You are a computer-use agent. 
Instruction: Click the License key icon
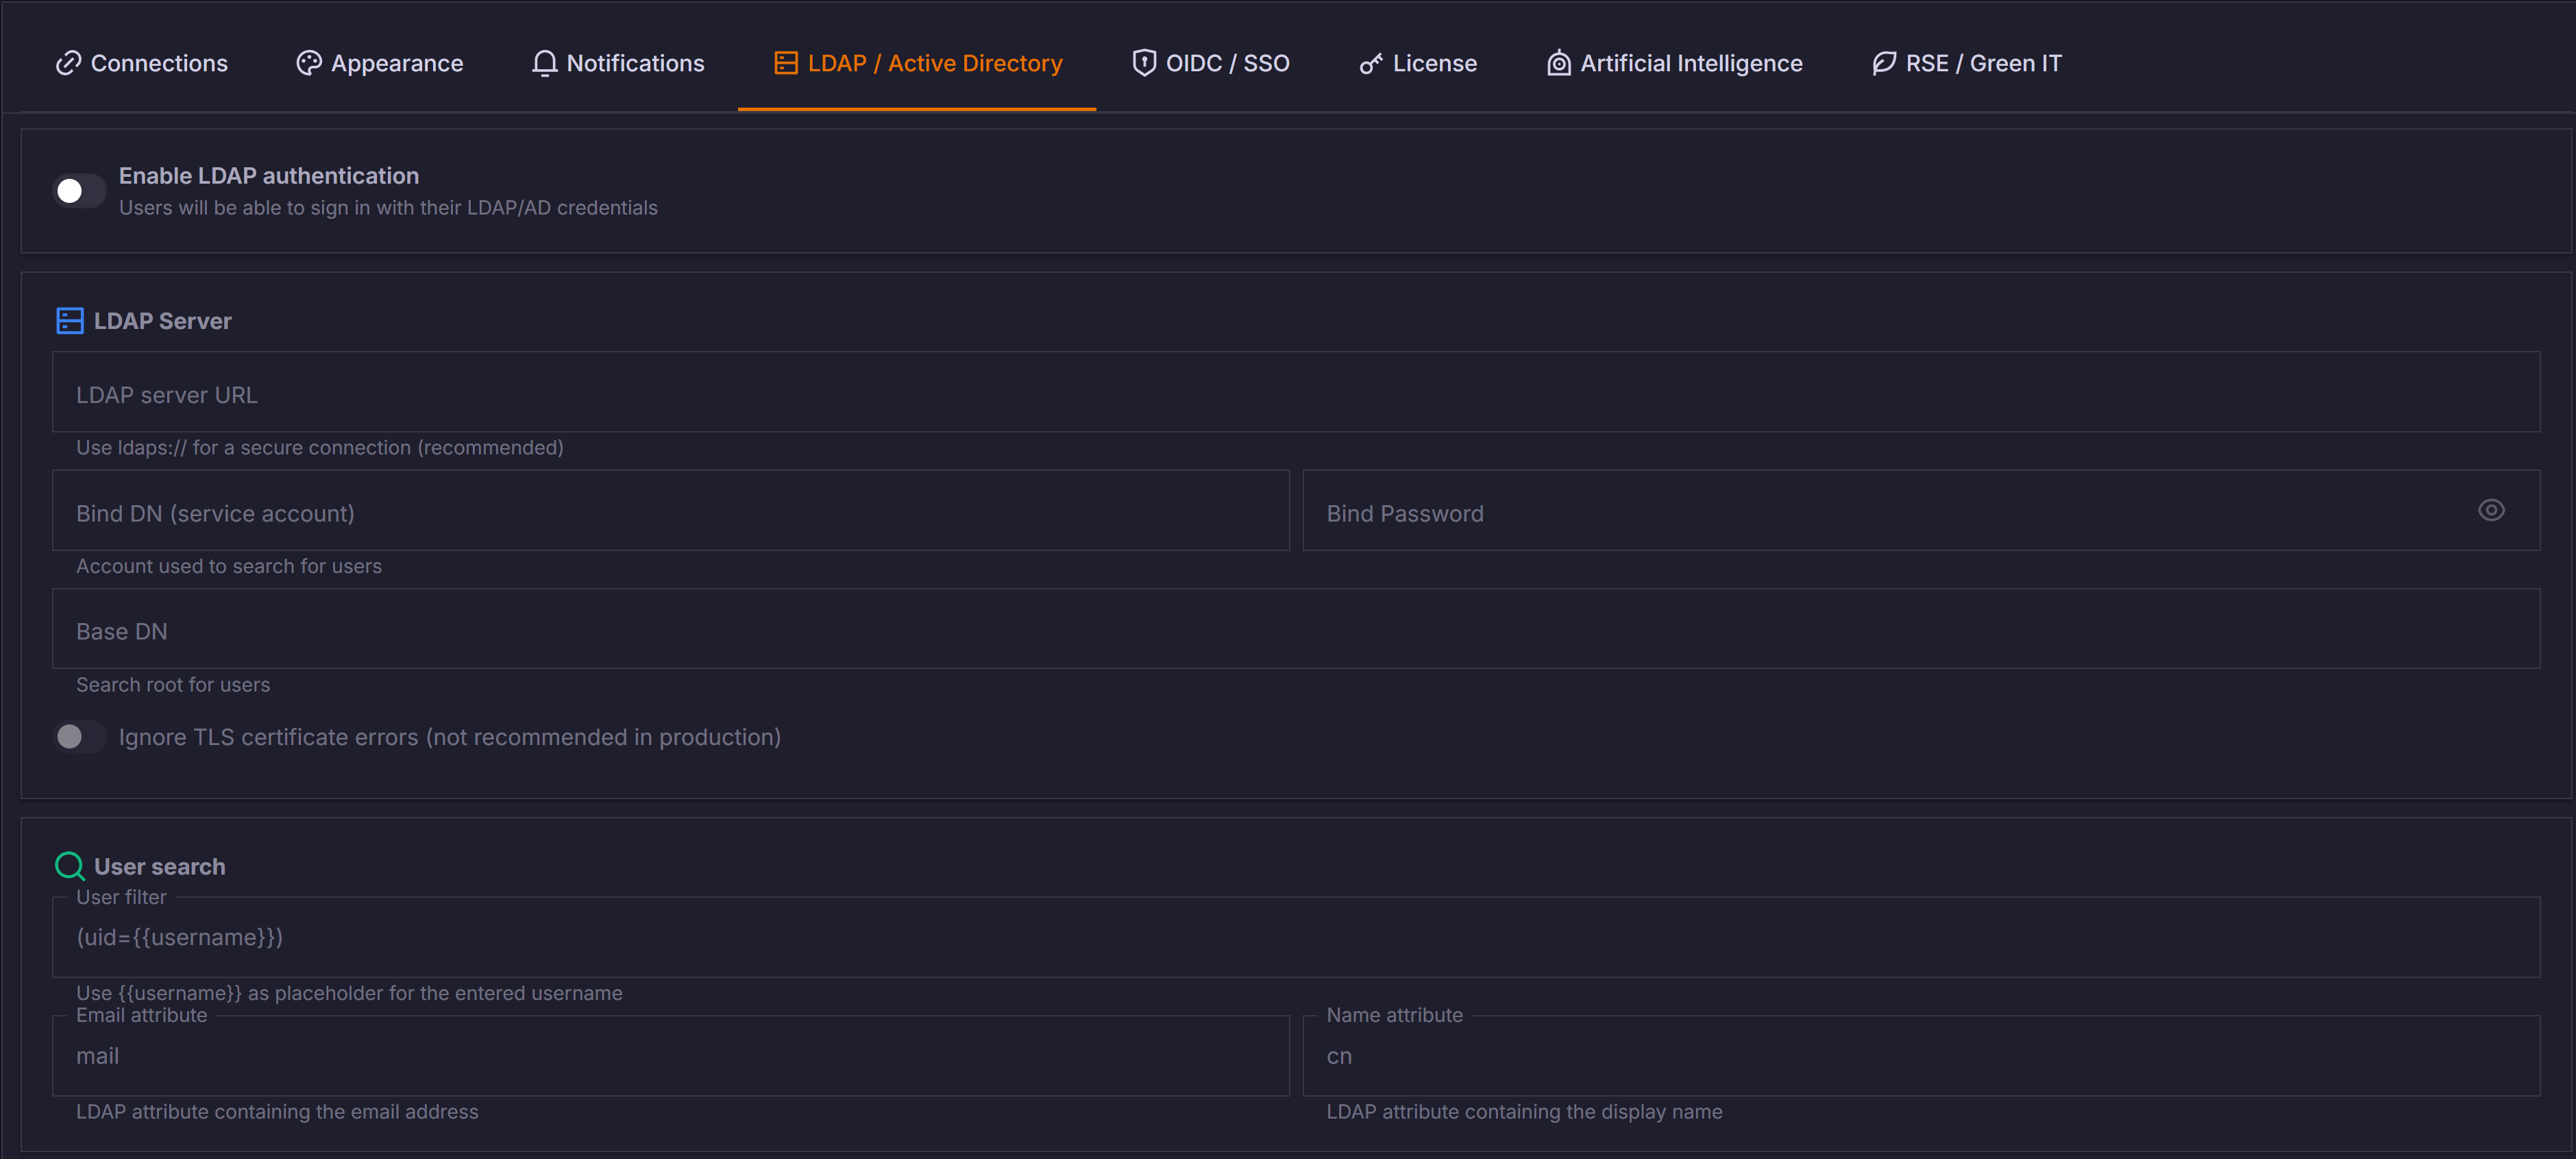[1371, 63]
